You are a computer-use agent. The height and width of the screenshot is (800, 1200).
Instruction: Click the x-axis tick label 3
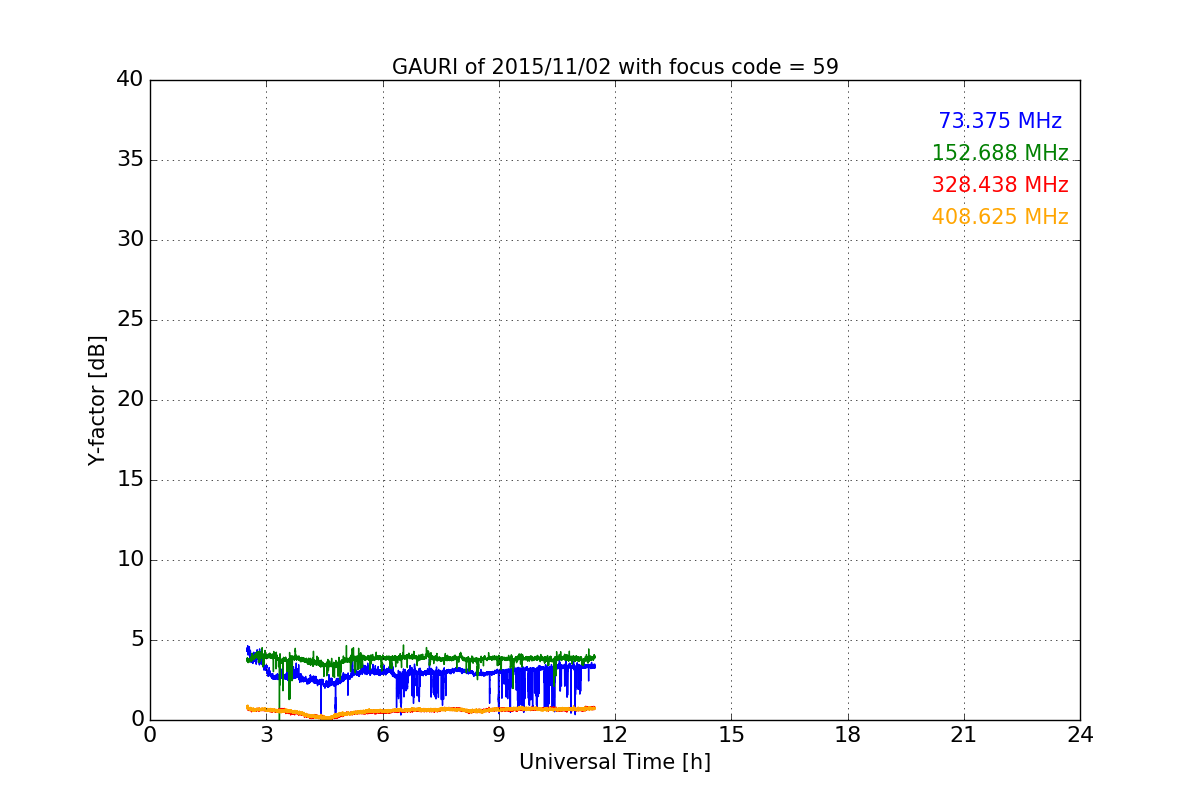(266, 734)
